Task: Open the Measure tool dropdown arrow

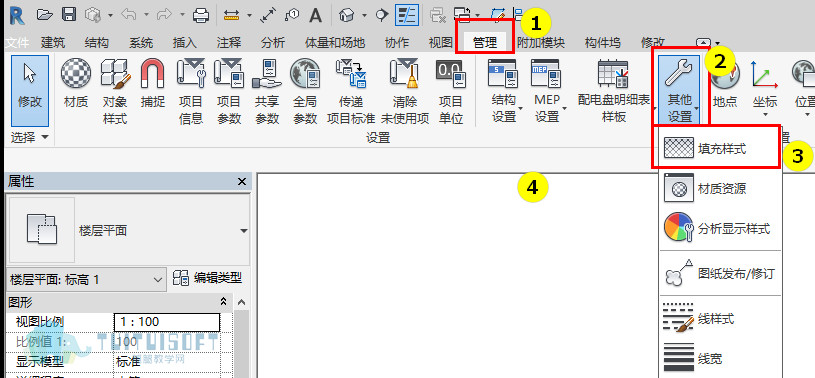Action: click(x=249, y=15)
